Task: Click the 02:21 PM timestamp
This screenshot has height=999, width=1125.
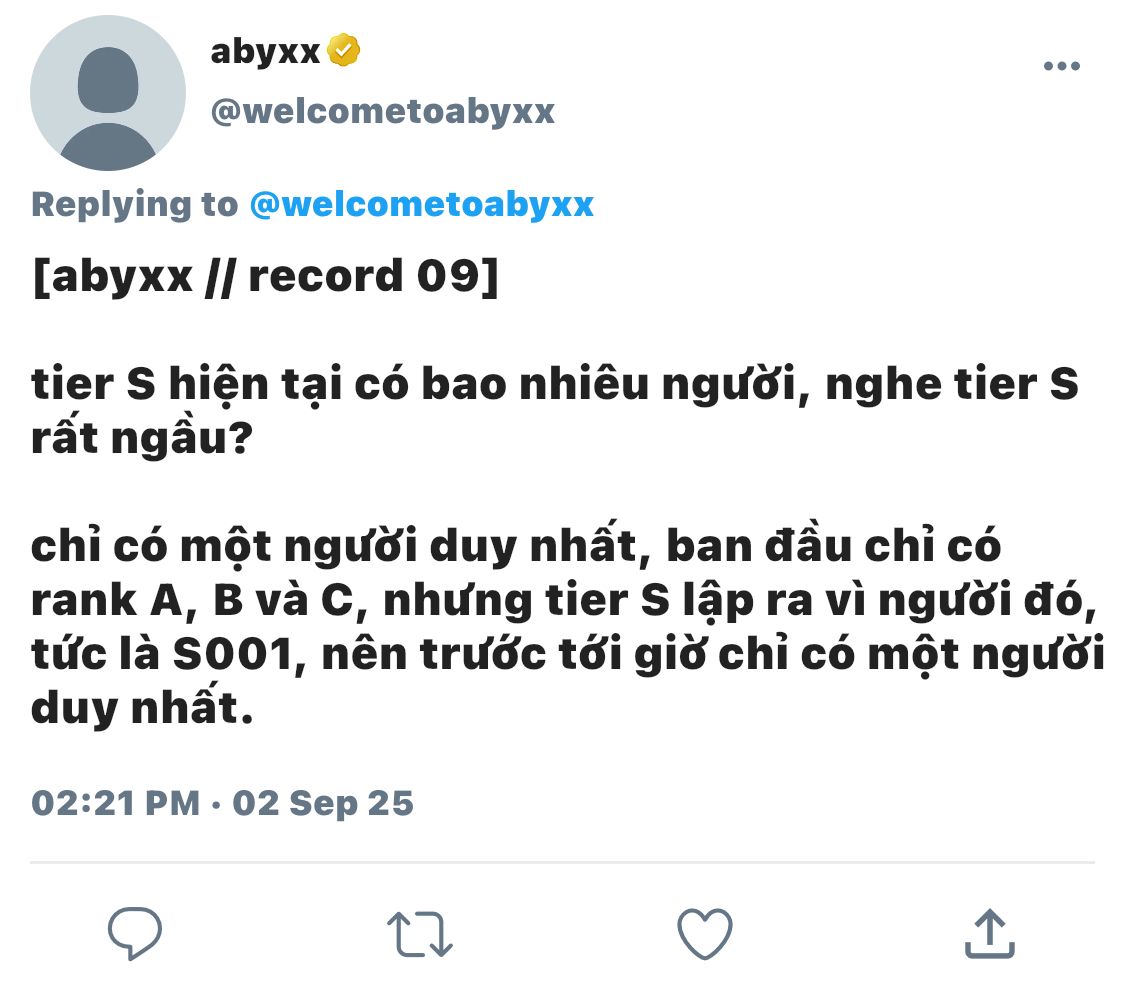Action: (116, 802)
